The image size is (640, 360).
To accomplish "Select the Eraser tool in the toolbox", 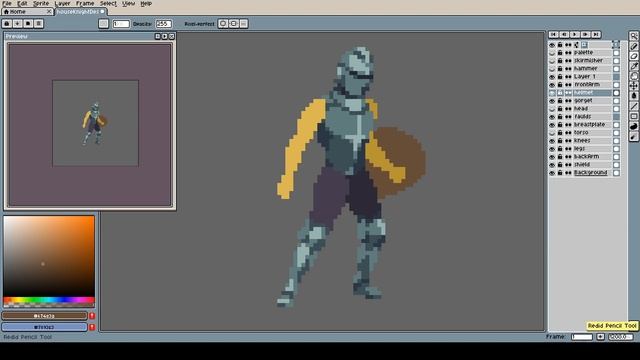I will pyautogui.click(x=633, y=56).
